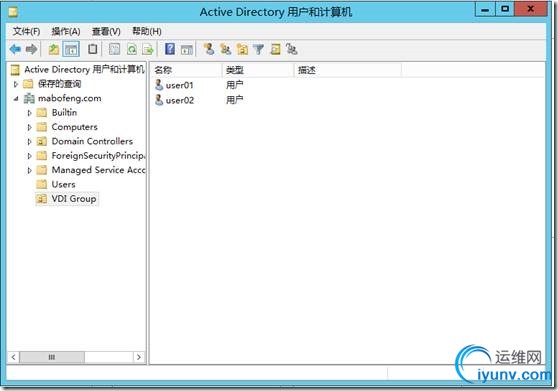Click the tree pane's horizontal scrollbar thumb
The height and width of the screenshot is (391, 558).
tap(52, 357)
